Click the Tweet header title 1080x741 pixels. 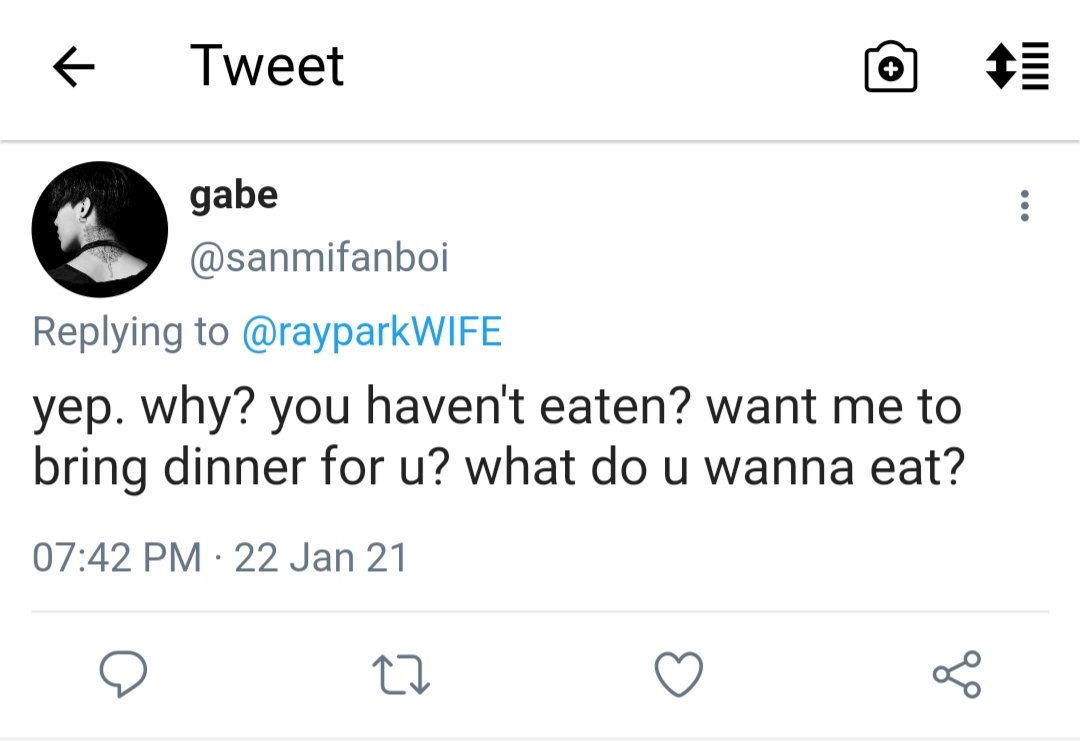pyautogui.click(x=266, y=67)
